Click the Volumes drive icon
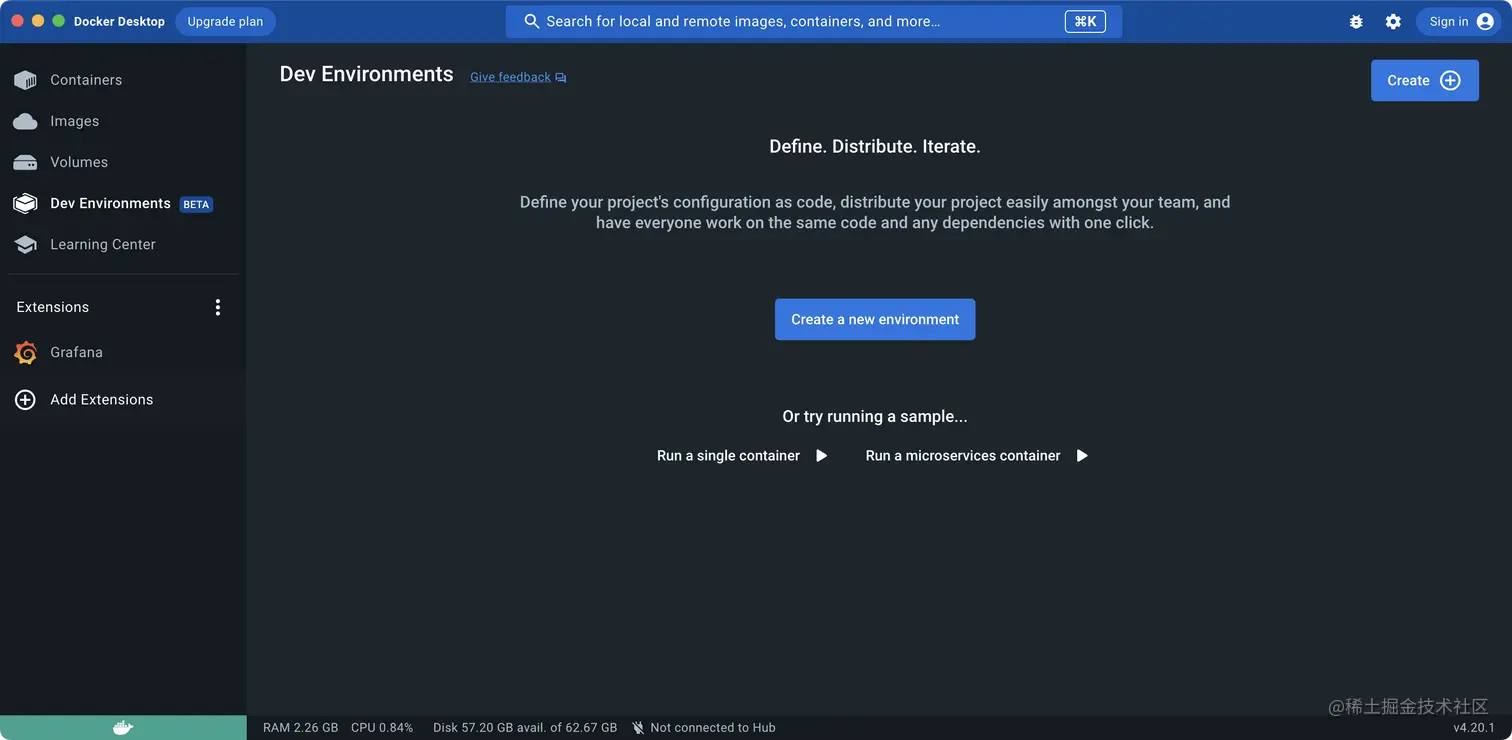The height and width of the screenshot is (740, 1512). [25, 162]
